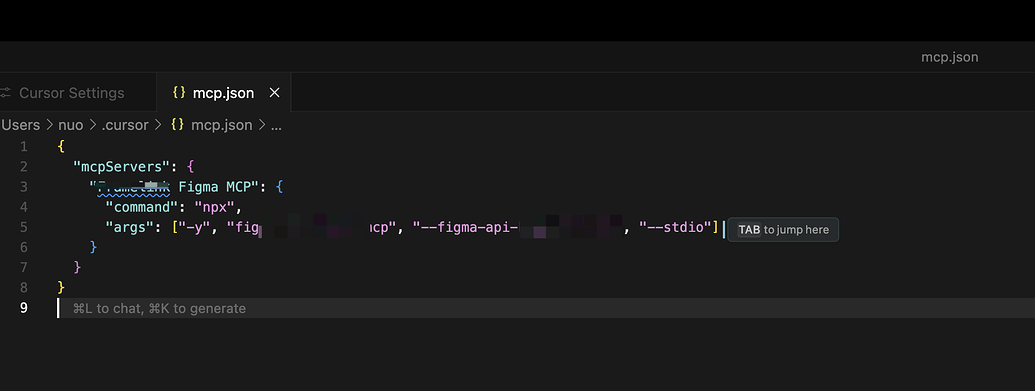The height and width of the screenshot is (391, 1035).
Task: Open the nuo breadcrumb folder
Action: [x=71, y=125]
